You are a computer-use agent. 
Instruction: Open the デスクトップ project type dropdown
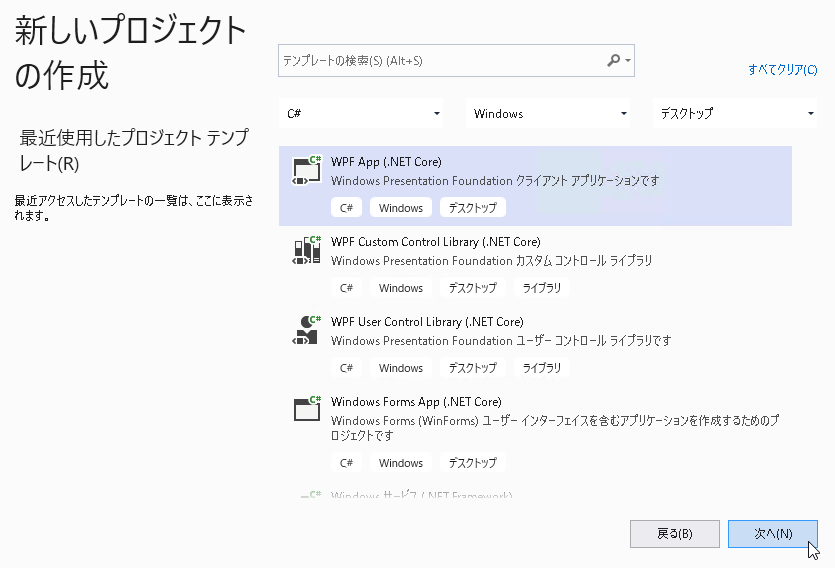(735, 113)
